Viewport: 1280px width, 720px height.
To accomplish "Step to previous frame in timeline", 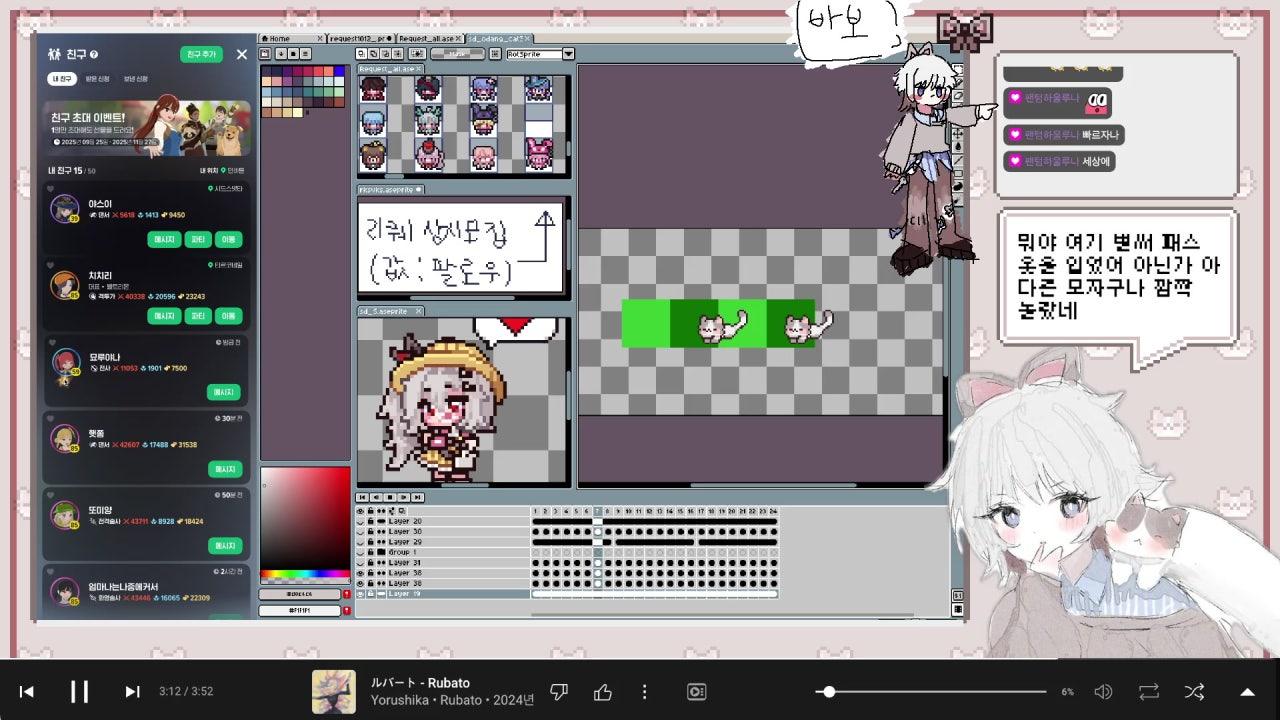I will (x=376, y=497).
